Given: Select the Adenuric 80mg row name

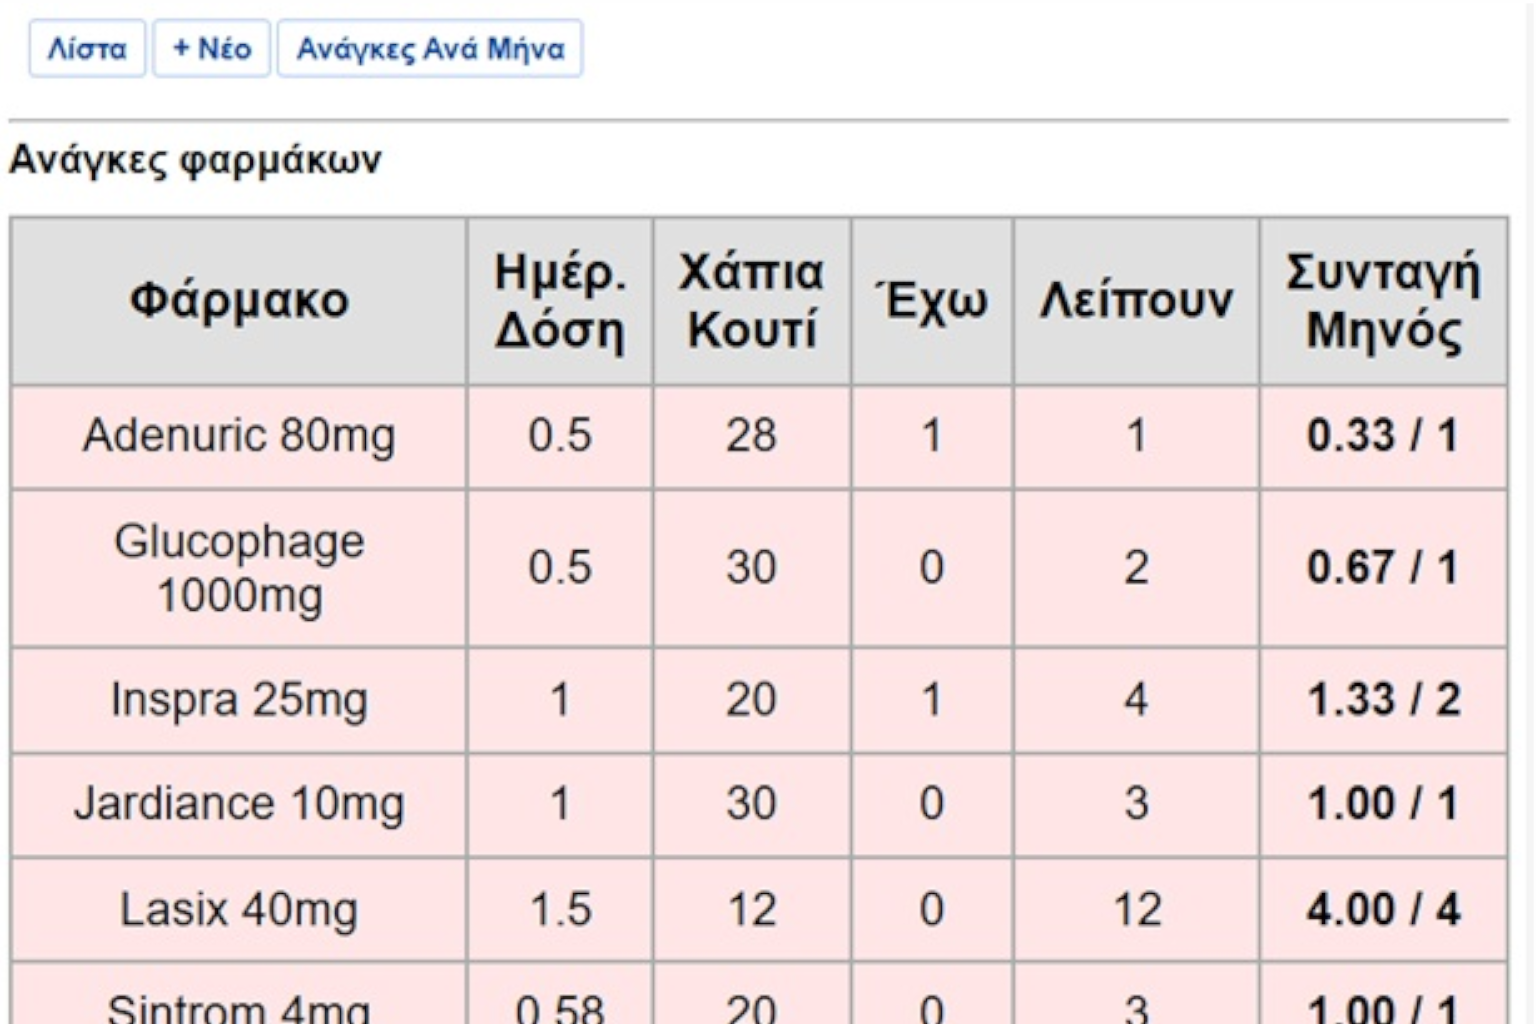Looking at the screenshot, I should click(x=239, y=436).
